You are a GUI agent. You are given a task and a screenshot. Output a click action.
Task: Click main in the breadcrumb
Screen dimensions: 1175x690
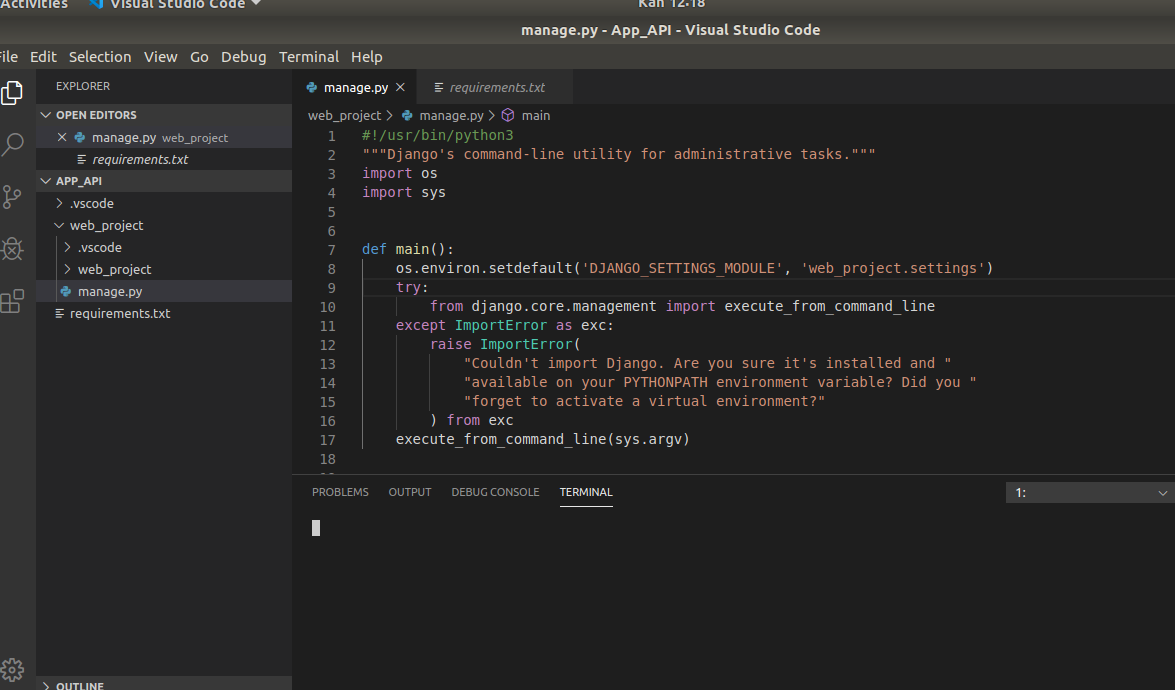click(x=536, y=115)
